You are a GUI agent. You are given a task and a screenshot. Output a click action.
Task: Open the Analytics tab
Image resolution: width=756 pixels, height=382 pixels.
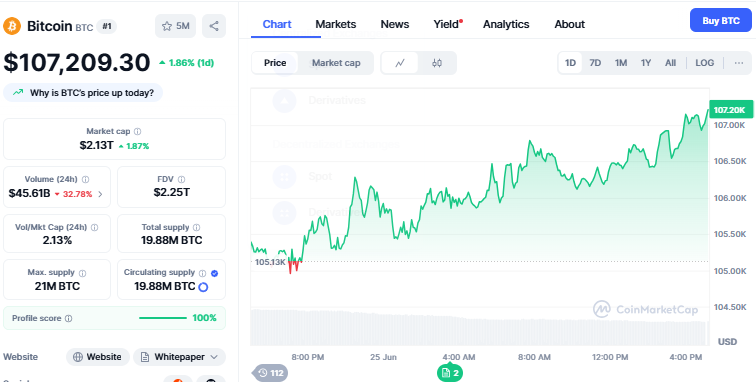[506, 24]
